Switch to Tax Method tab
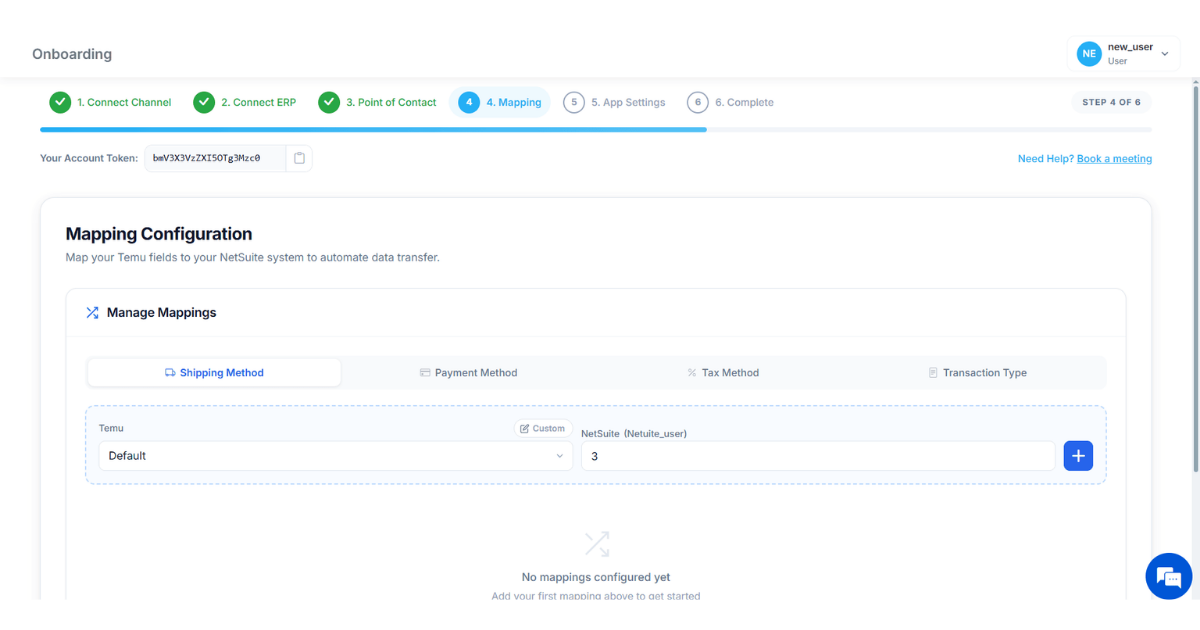 click(x=723, y=373)
